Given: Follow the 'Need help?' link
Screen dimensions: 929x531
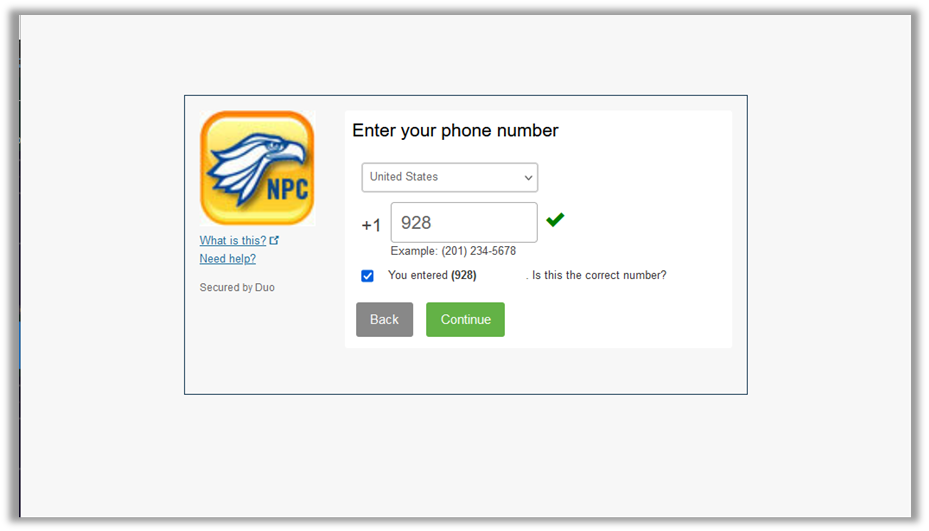Looking at the screenshot, I should click(x=228, y=258).
